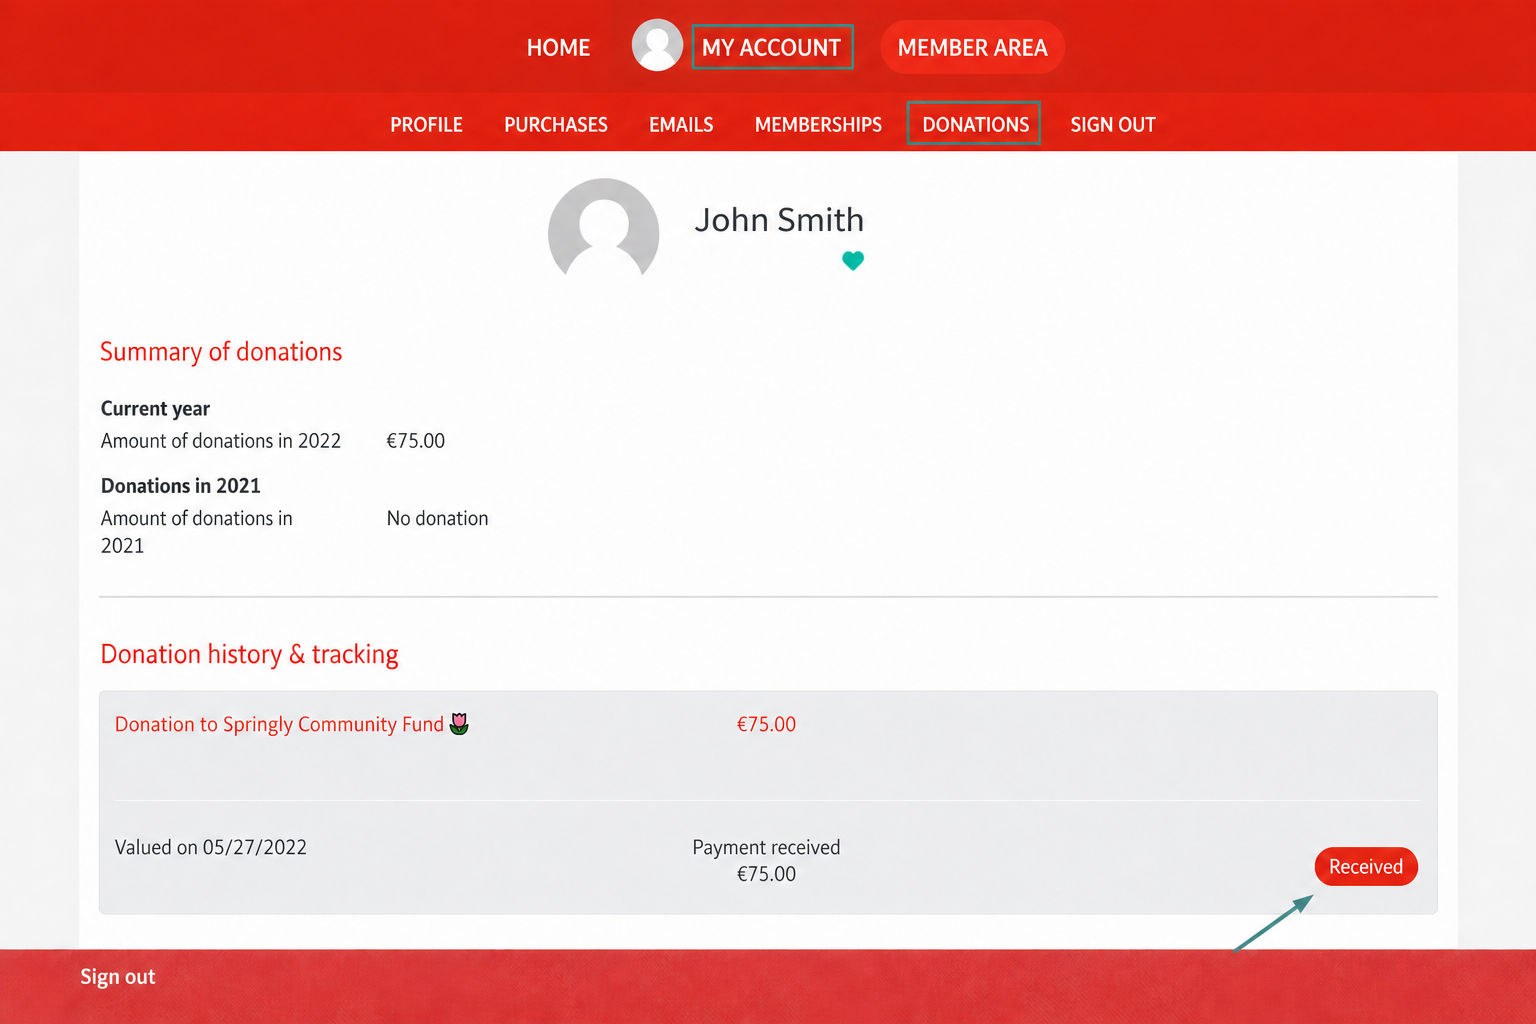Click the John Smith name heading
Screen dimensions: 1536x1024
point(779,220)
